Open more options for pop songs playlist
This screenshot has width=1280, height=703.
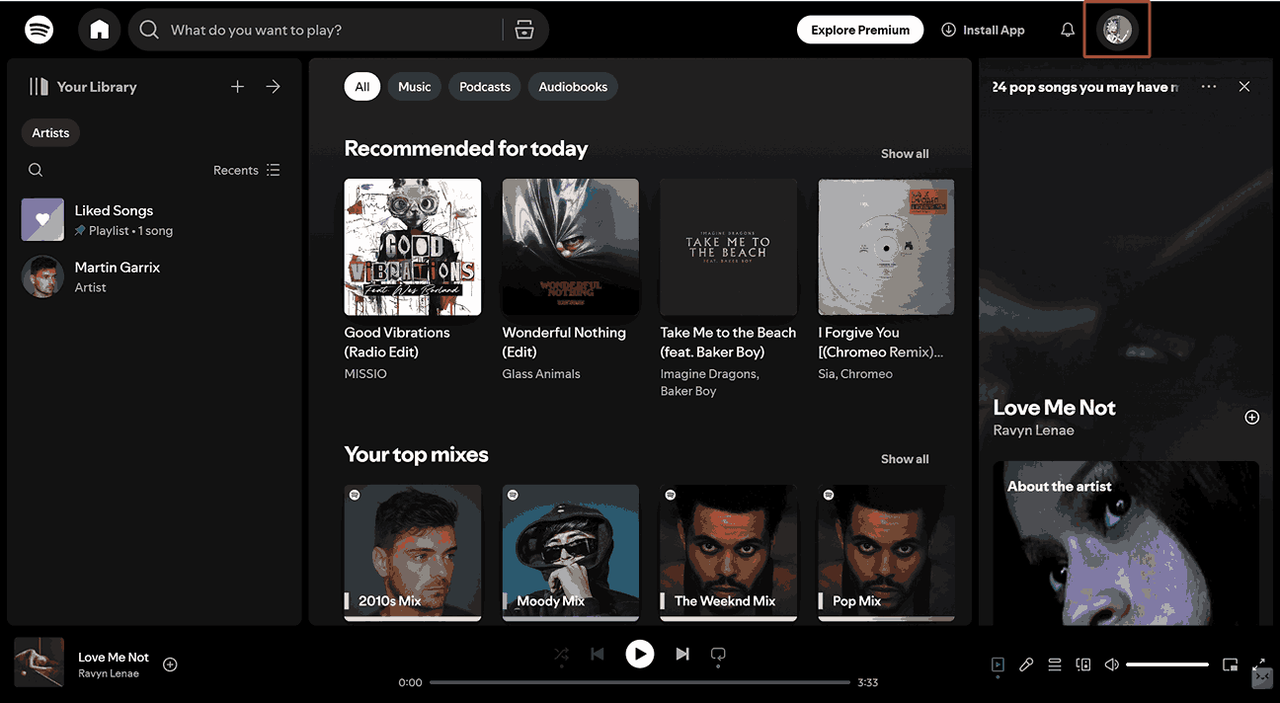pos(1208,87)
